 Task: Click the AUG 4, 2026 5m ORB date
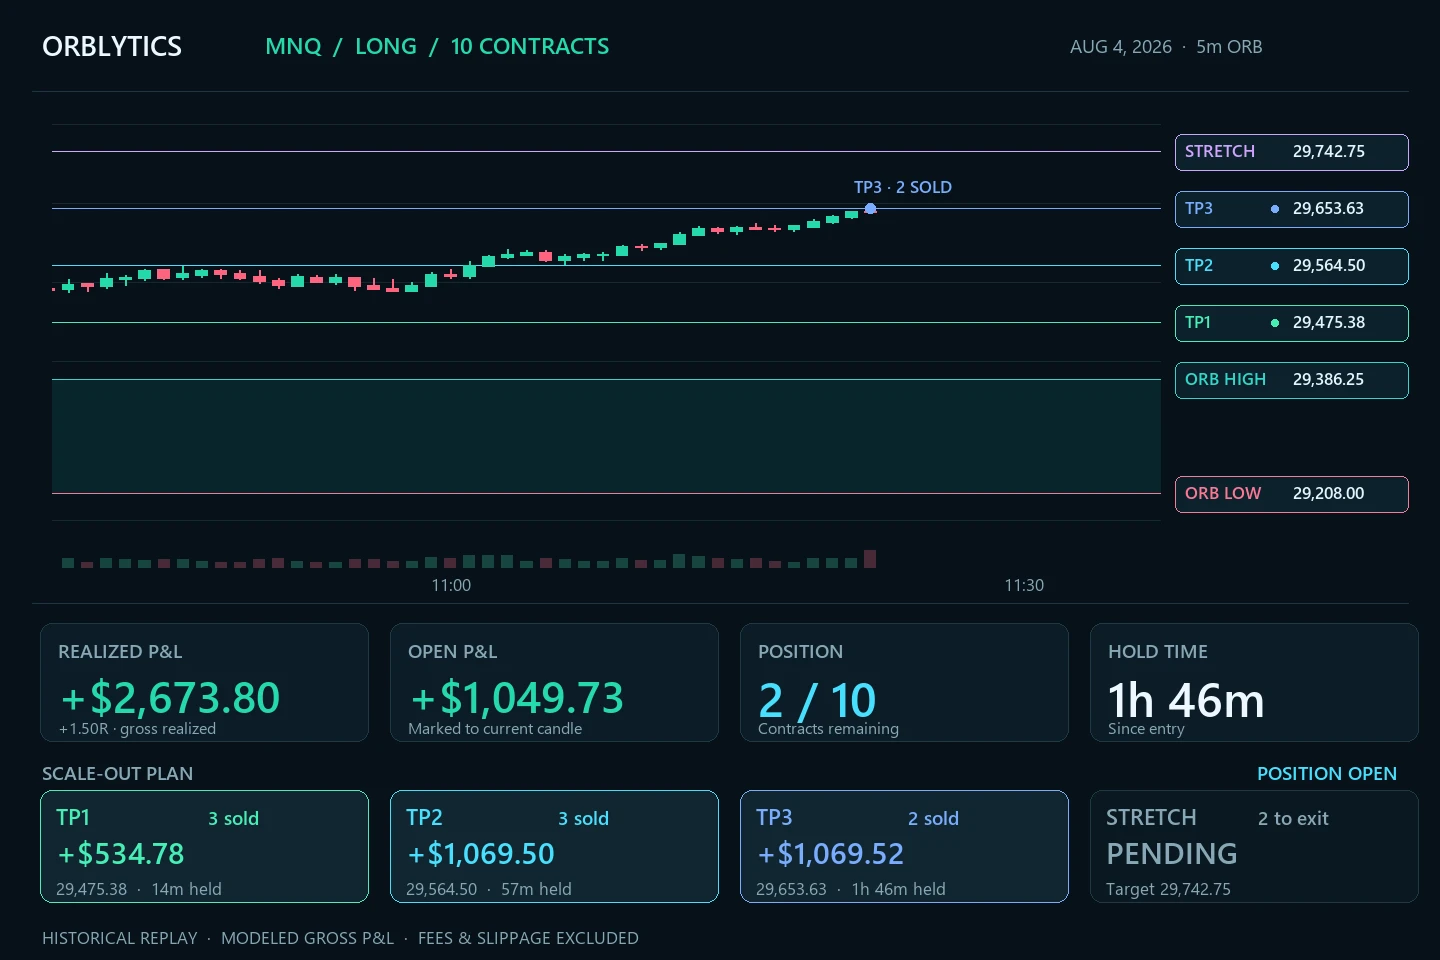(x=1166, y=47)
